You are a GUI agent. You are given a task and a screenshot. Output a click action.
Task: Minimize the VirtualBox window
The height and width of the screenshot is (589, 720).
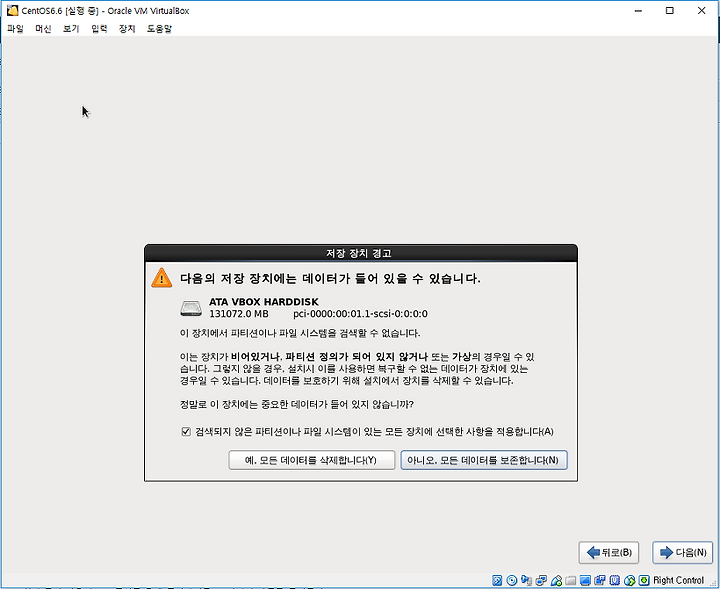(x=638, y=11)
